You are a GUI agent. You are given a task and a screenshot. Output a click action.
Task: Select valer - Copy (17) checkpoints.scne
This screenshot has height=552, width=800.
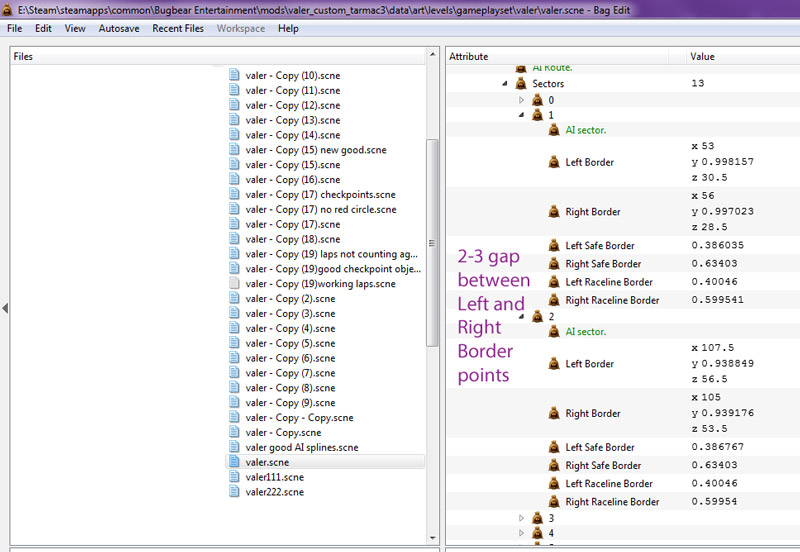[320, 194]
